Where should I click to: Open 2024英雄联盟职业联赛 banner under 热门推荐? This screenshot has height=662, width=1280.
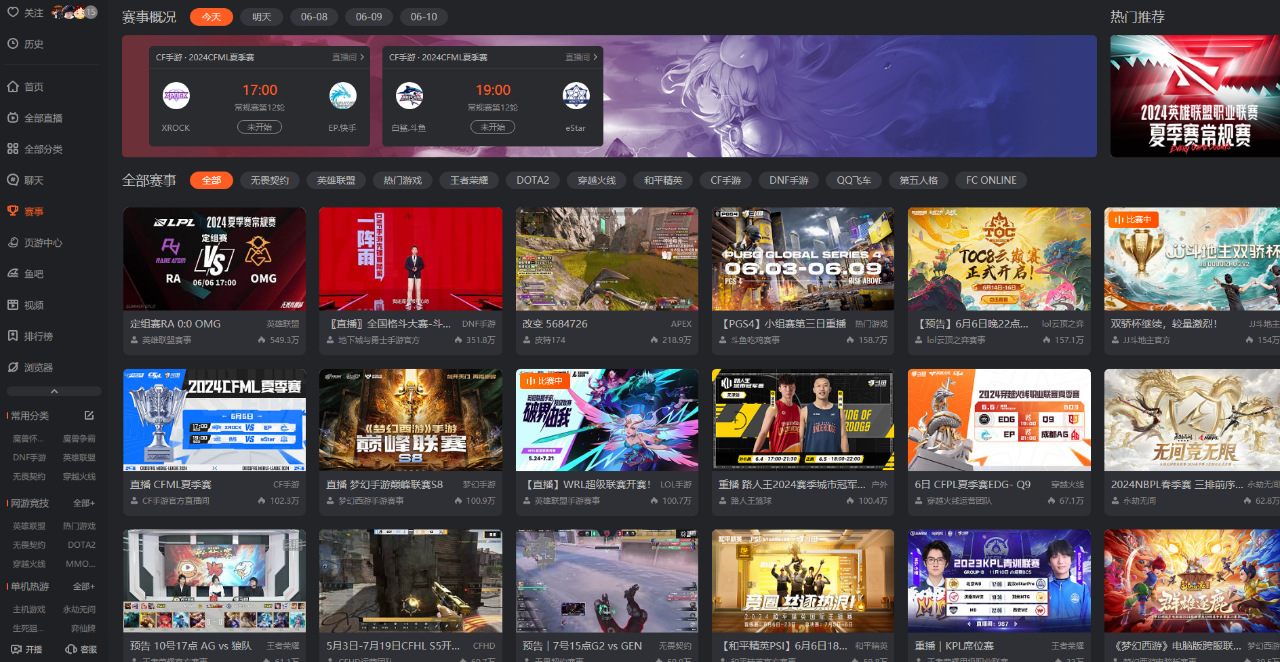point(1195,96)
